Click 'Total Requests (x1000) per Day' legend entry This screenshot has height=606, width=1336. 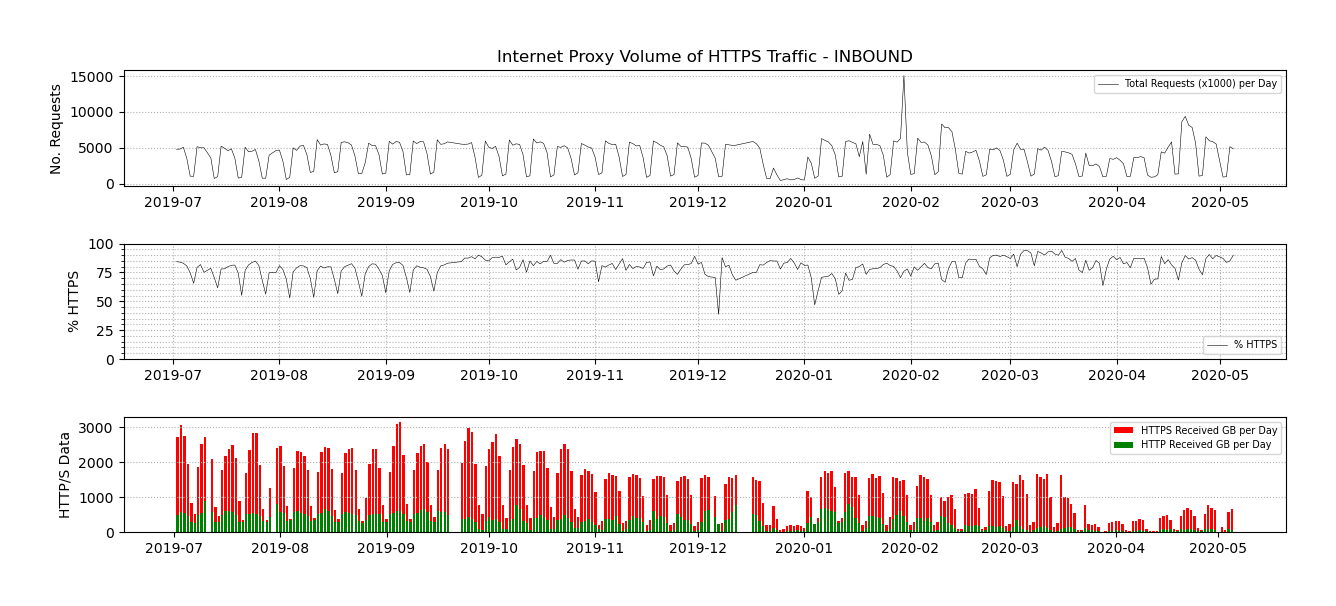[1187, 84]
